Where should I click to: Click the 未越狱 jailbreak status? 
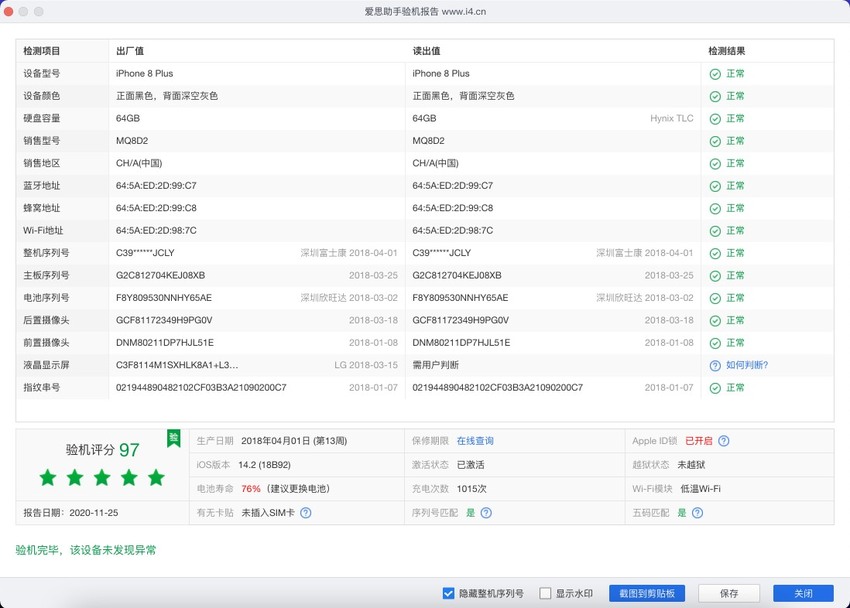691,465
